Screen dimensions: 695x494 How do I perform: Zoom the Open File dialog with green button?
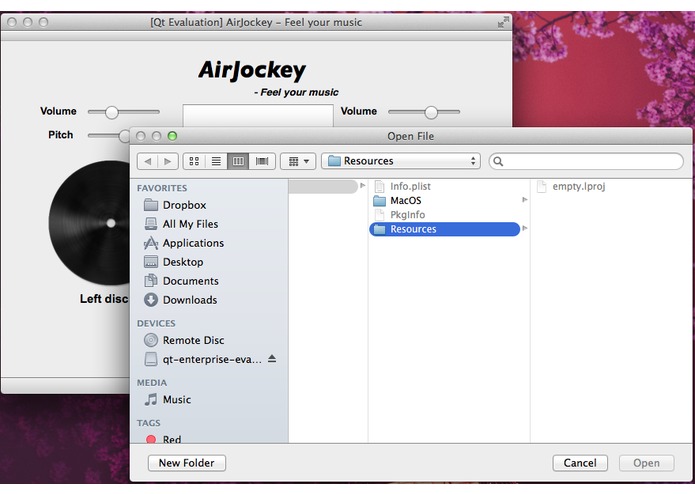pyautogui.click(x=172, y=136)
